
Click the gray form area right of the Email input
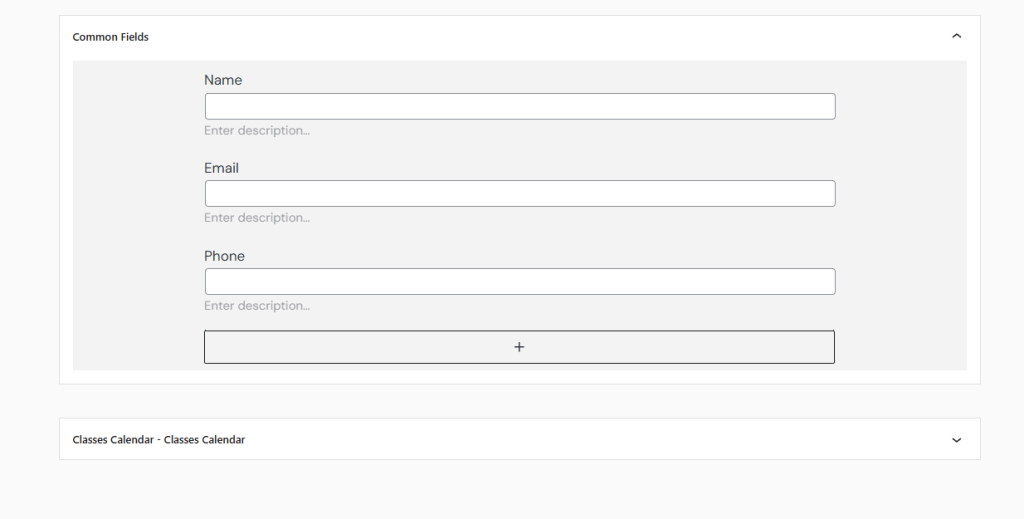900,194
